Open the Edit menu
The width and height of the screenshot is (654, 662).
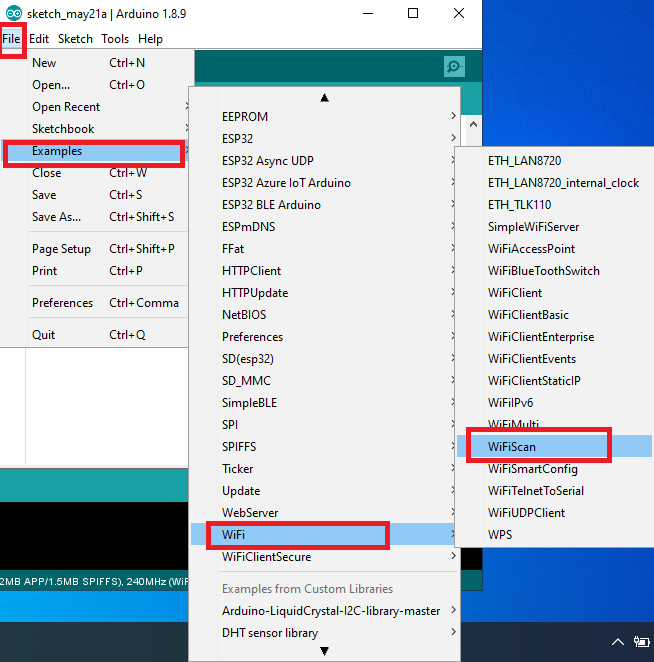(x=39, y=39)
